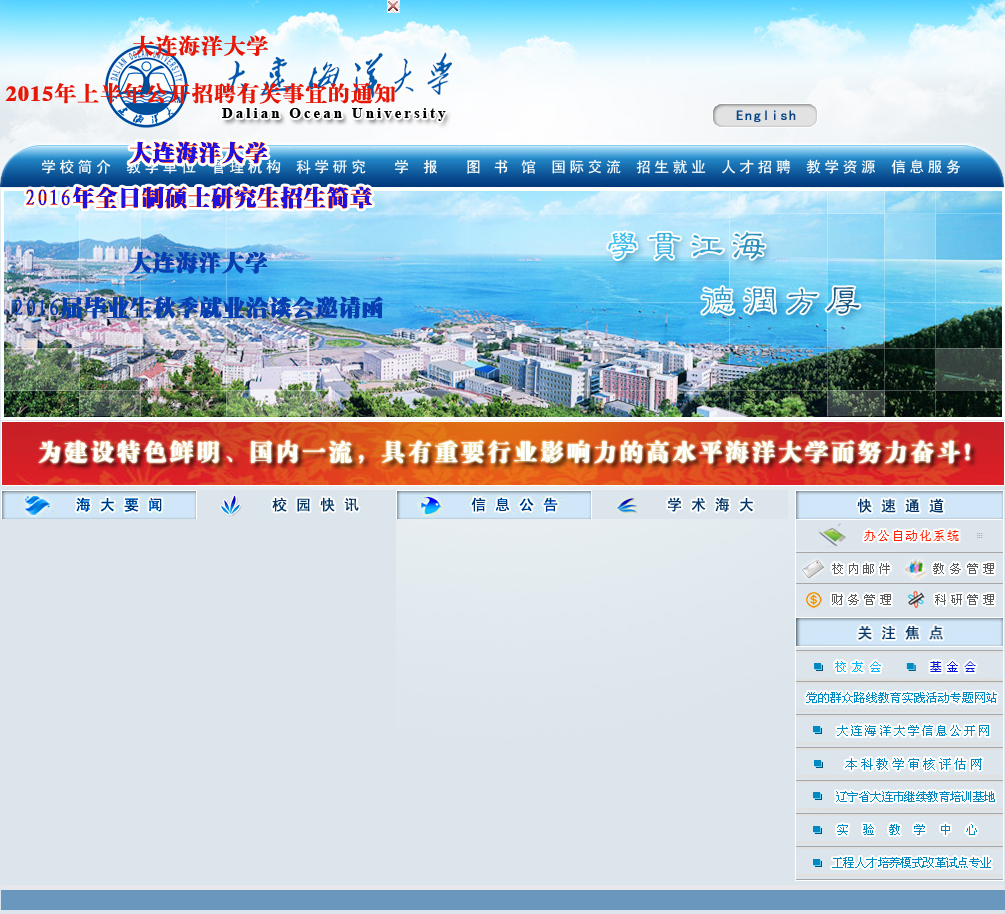The image size is (1005, 914).
Task: Open 办公自动化系统 link
Action: tap(911, 536)
